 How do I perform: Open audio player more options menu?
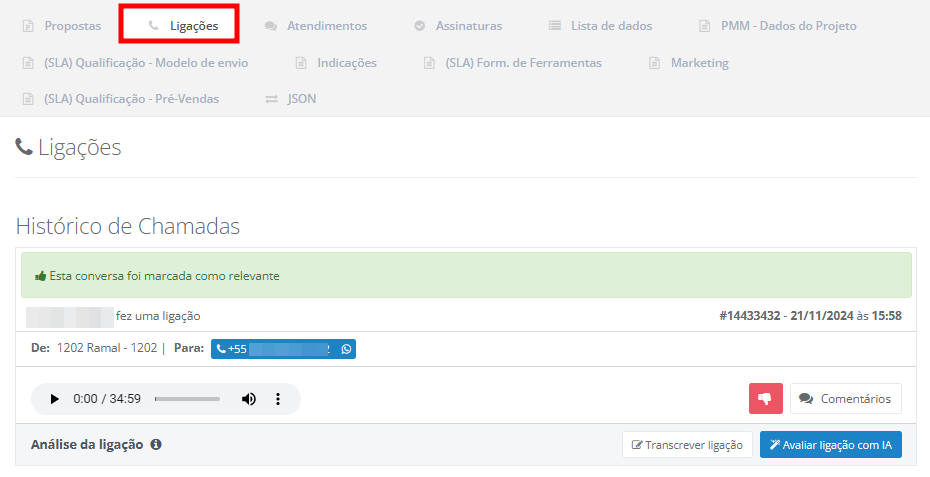coord(278,399)
